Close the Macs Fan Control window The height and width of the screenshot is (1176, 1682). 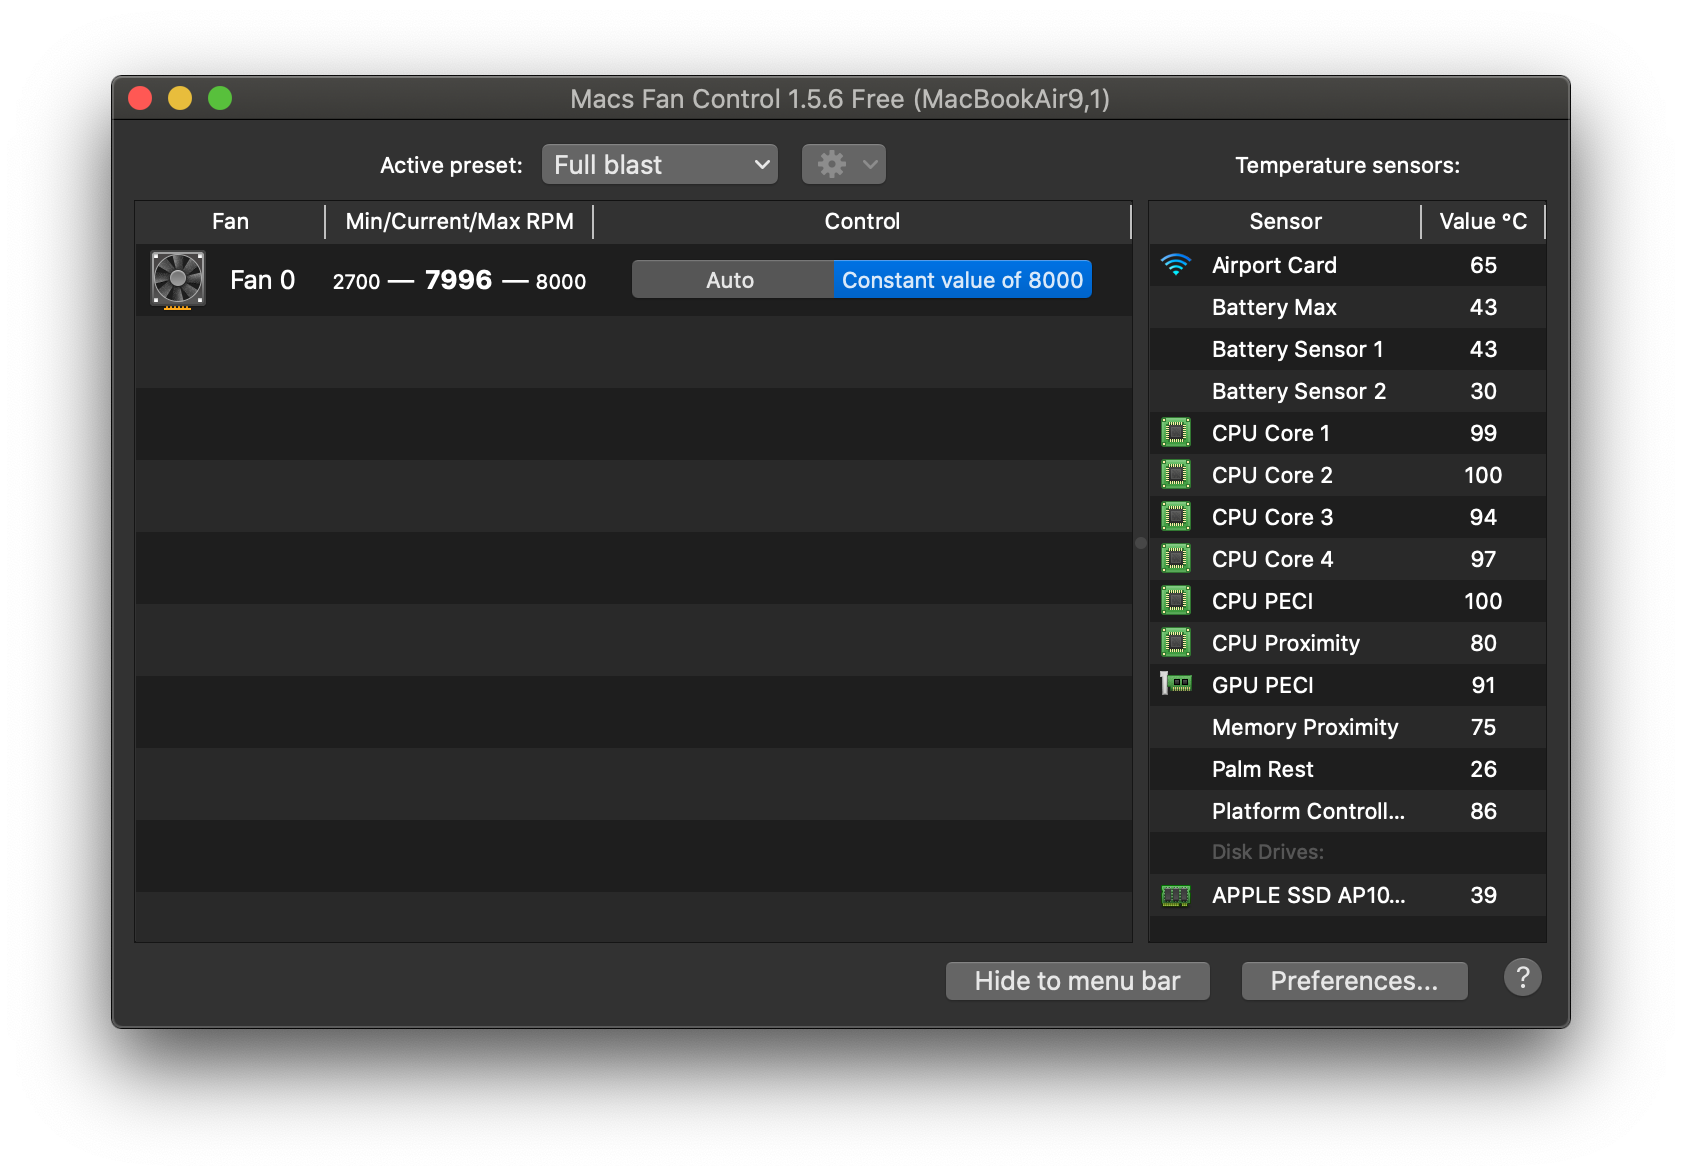click(x=140, y=98)
